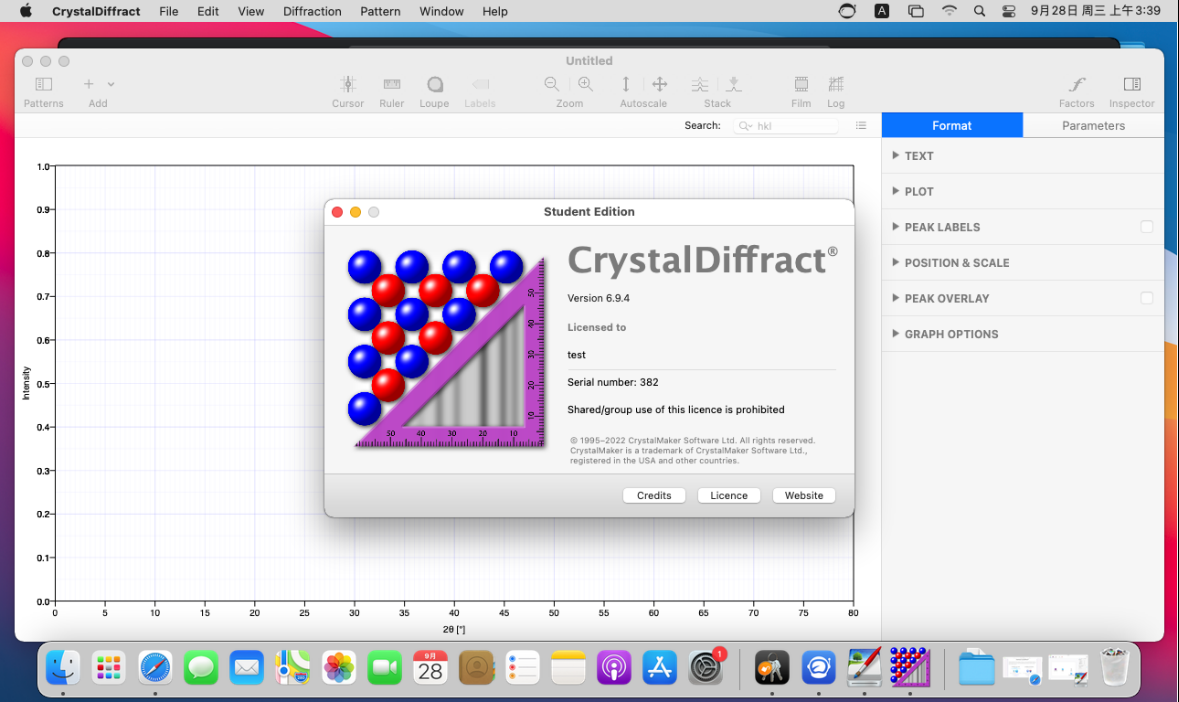Zoom out with the minus magnifier

pyautogui.click(x=552, y=84)
